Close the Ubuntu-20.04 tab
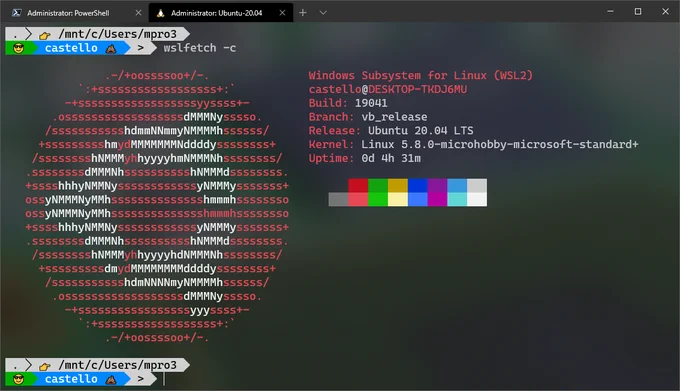680x391 pixels. [282, 13]
